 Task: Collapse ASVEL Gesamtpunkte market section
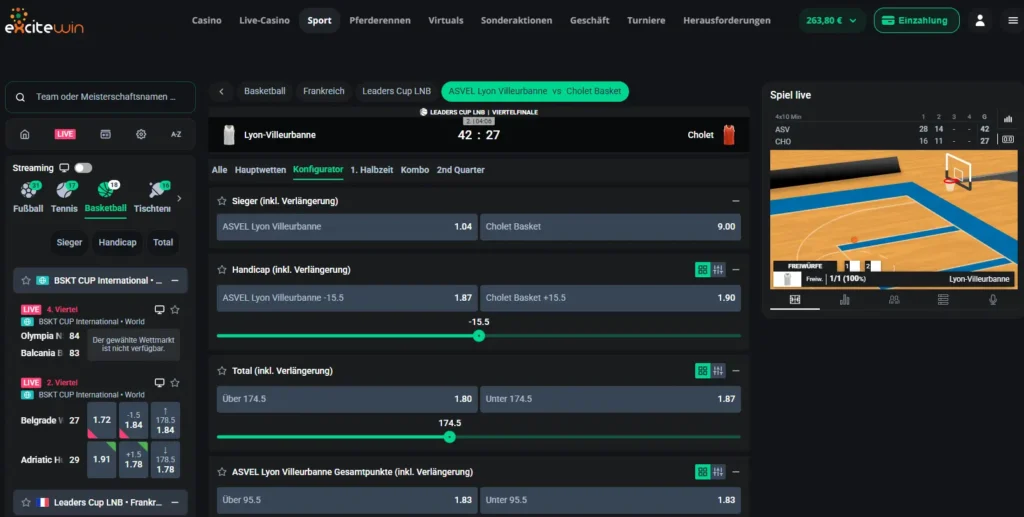click(736, 472)
